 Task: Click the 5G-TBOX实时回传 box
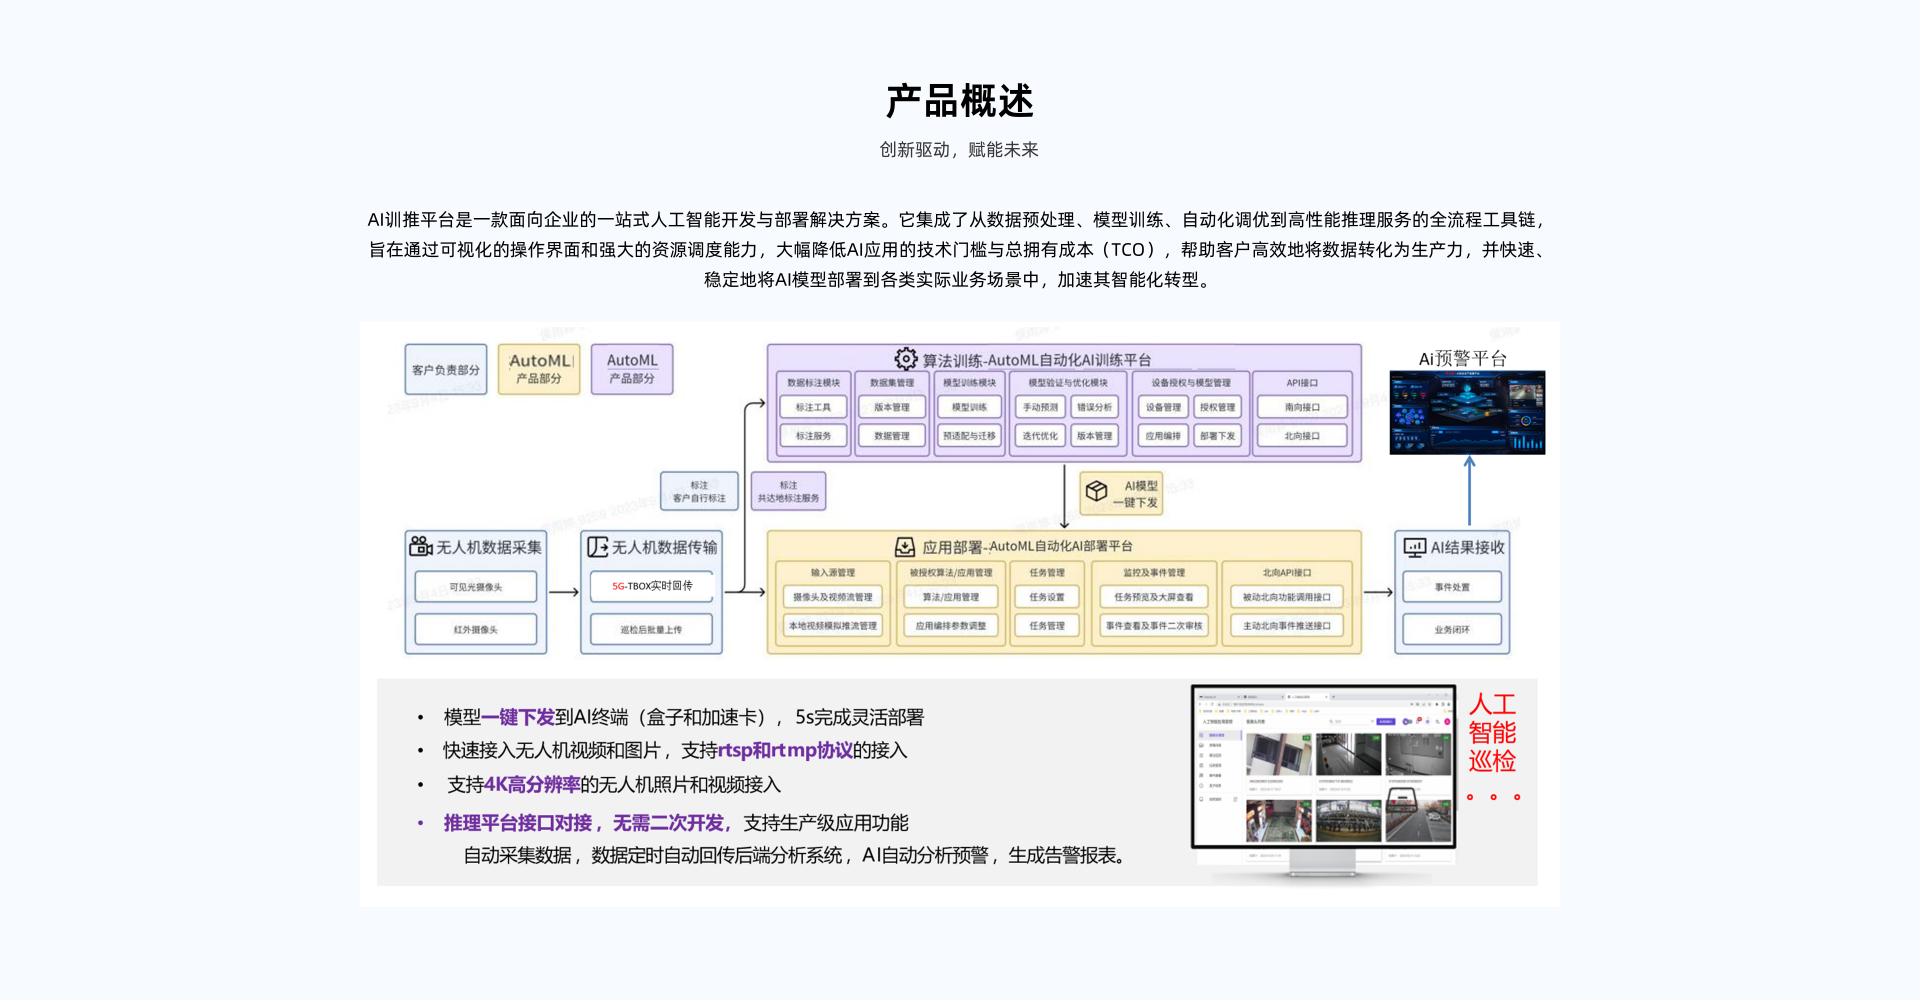pyautogui.click(x=652, y=586)
